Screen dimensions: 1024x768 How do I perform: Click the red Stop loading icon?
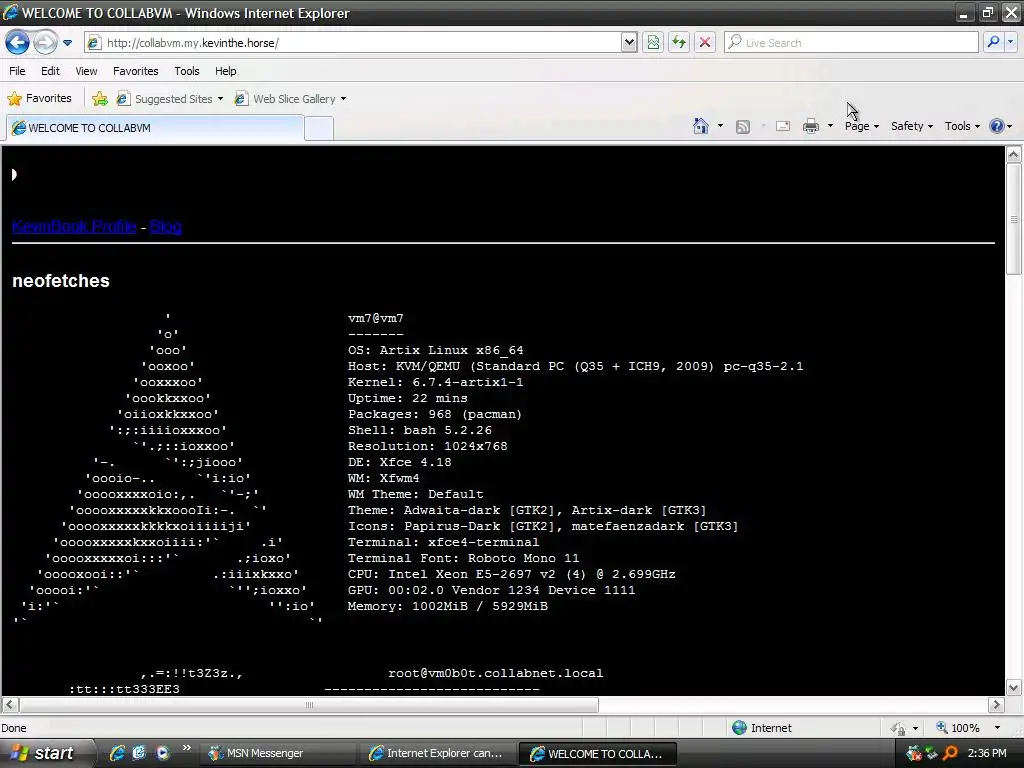coord(705,43)
